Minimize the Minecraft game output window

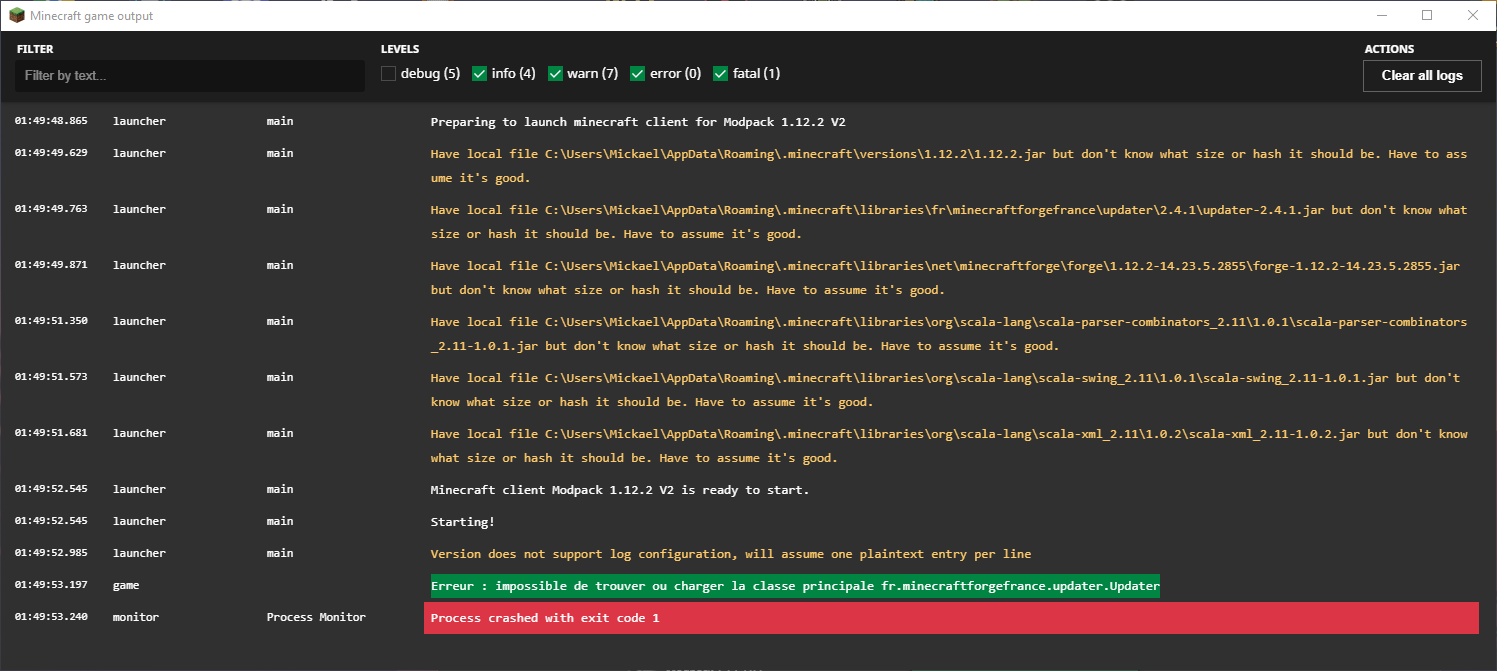(x=1383, y=16)
